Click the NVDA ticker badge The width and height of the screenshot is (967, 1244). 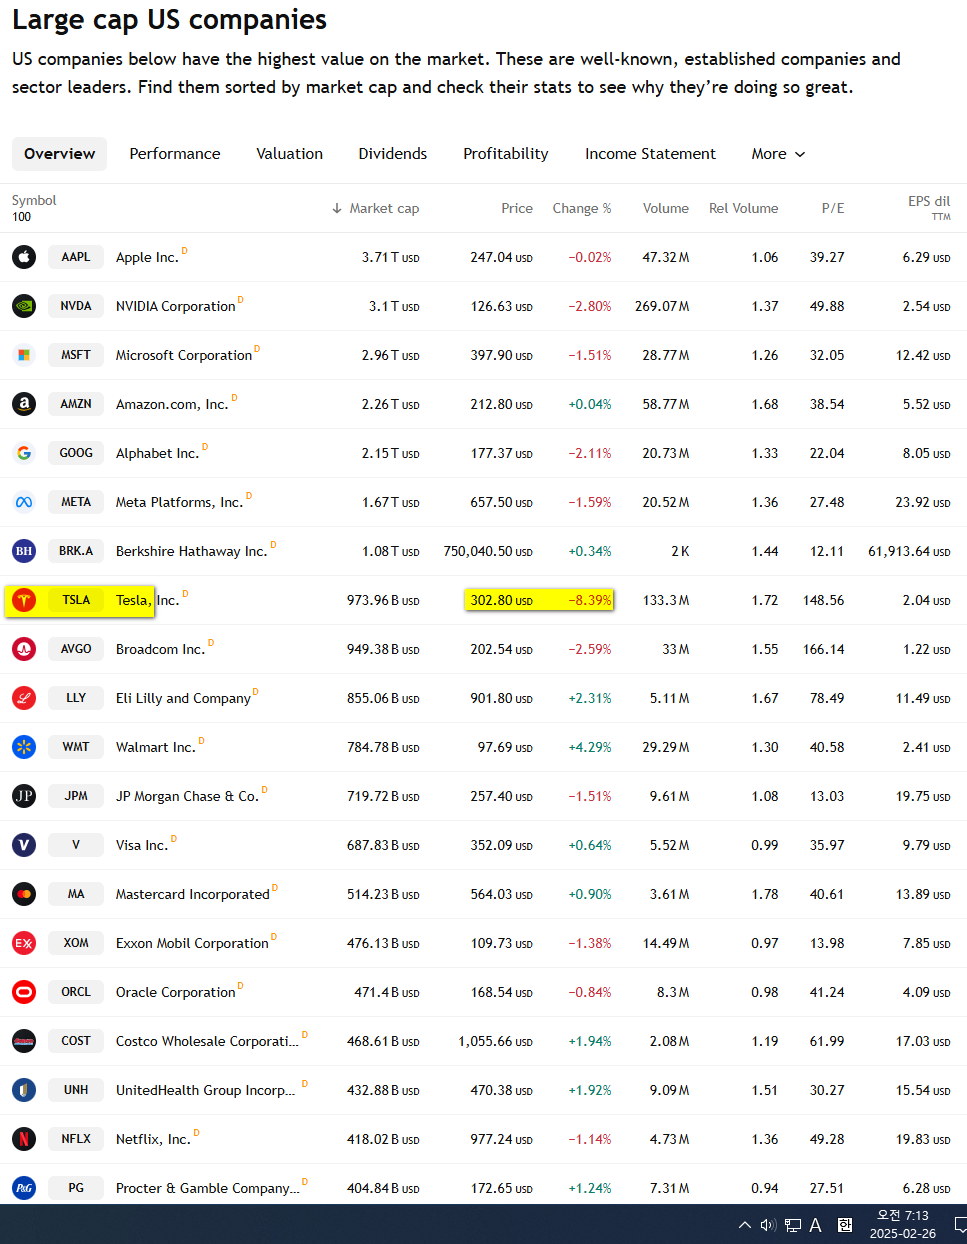click(76, 306)
